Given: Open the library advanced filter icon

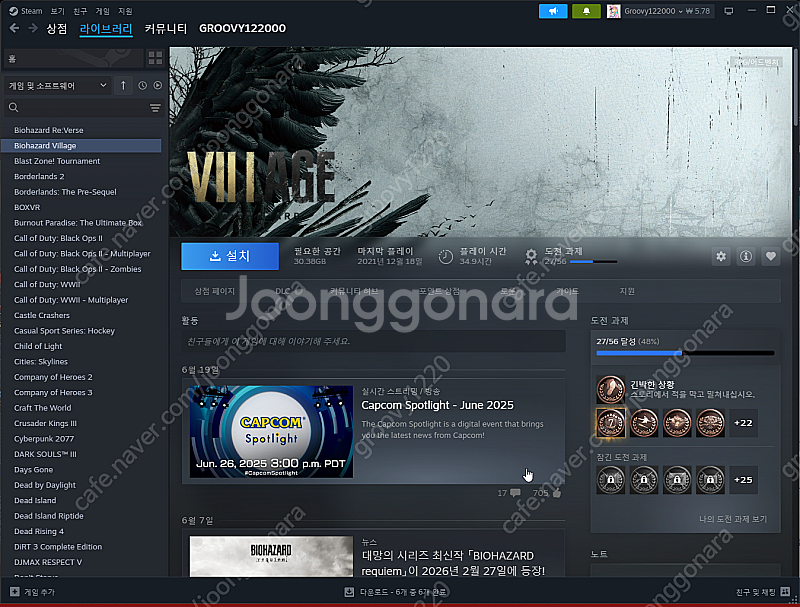Looking at the screenshot, I should click(155, 108).
